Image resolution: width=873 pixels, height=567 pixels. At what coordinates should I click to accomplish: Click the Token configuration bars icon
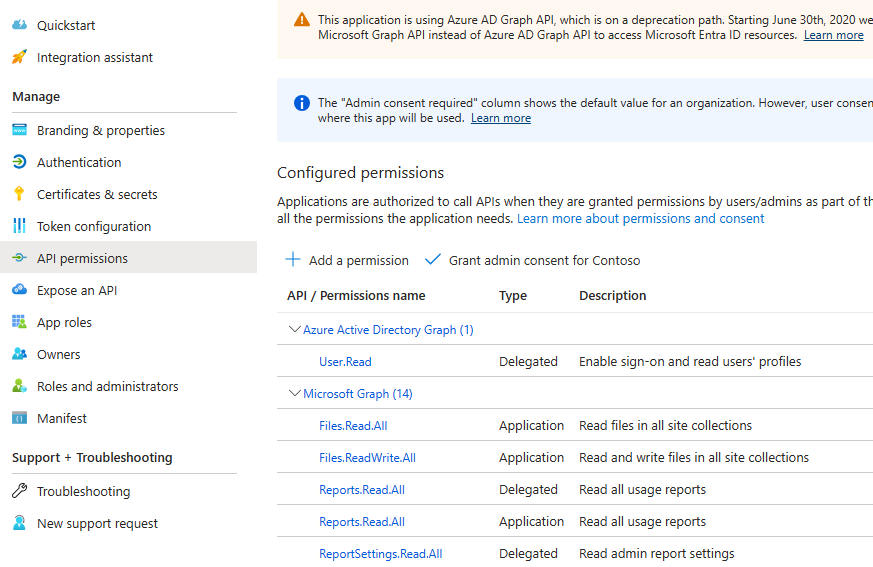pyautogui.click(x=19, y=226)
